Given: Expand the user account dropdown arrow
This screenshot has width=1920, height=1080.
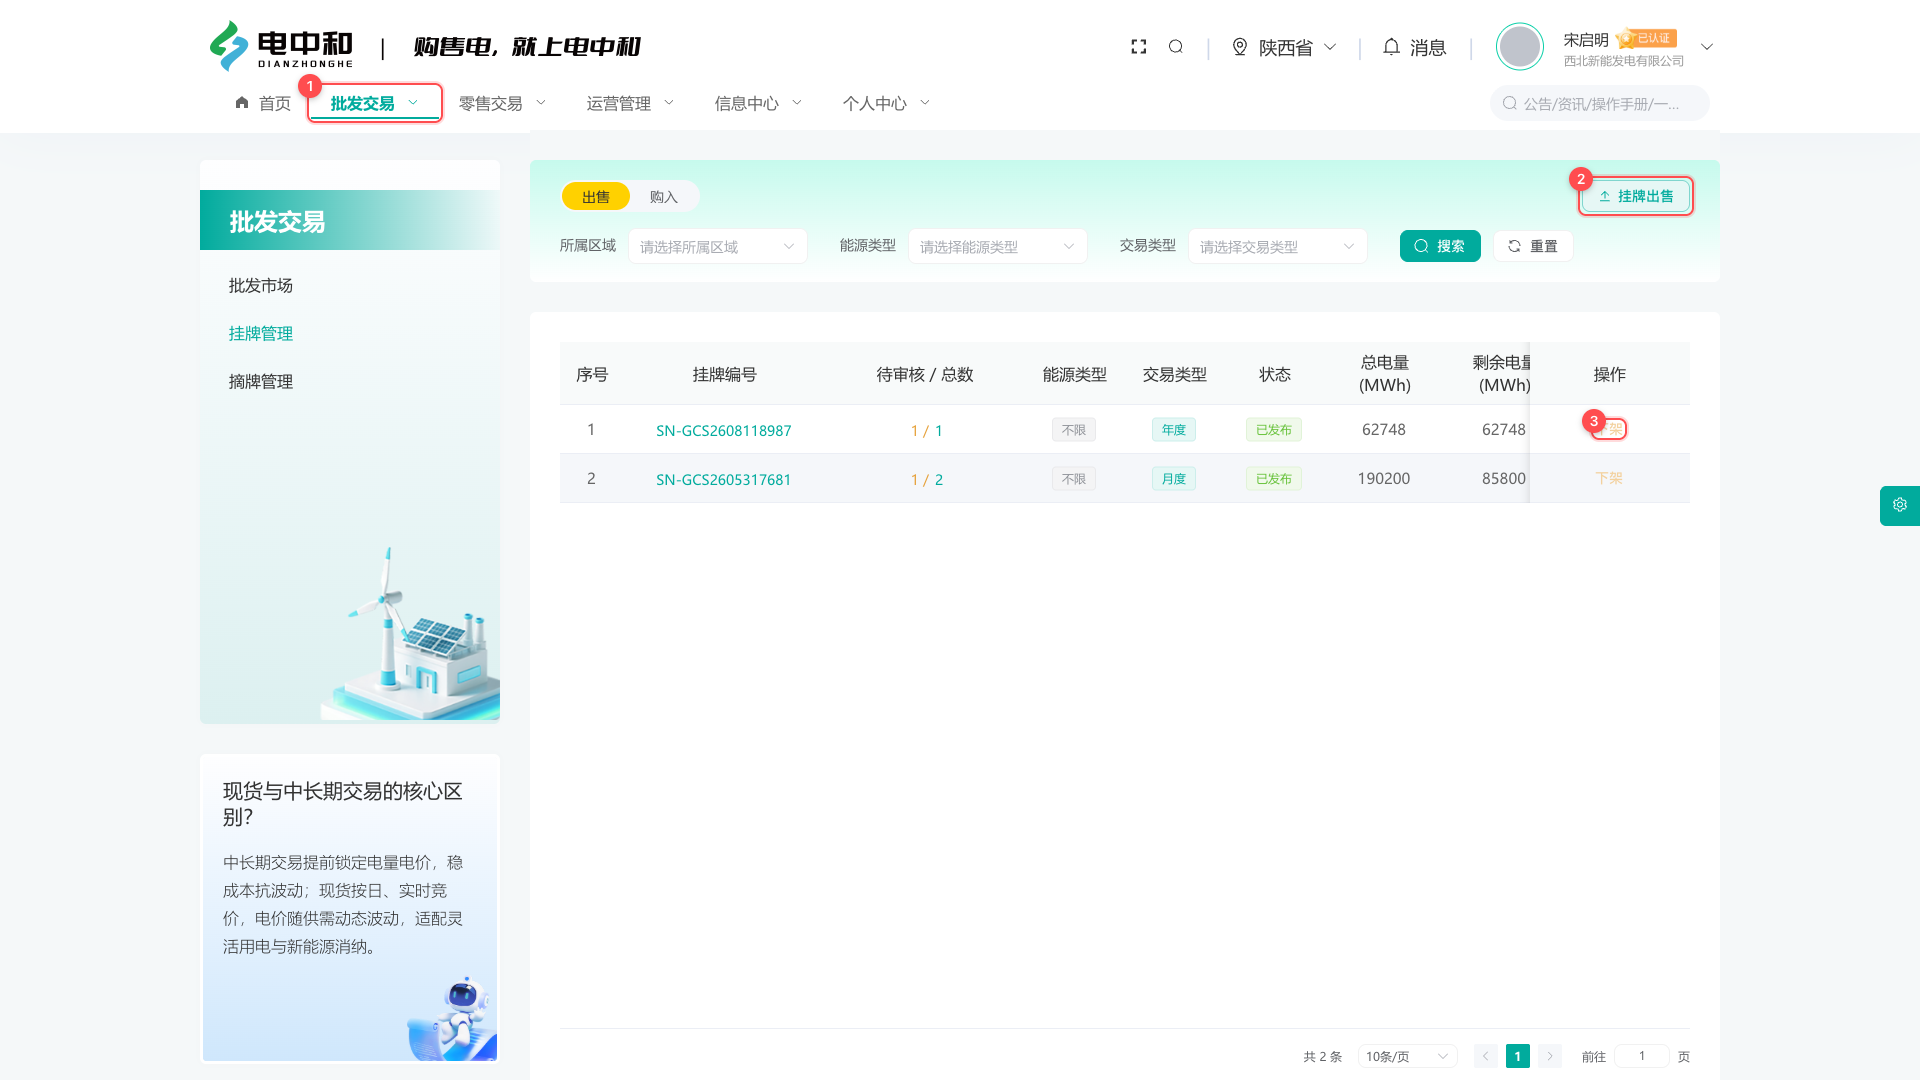Looking at the screenshot, I should 1707,47.
